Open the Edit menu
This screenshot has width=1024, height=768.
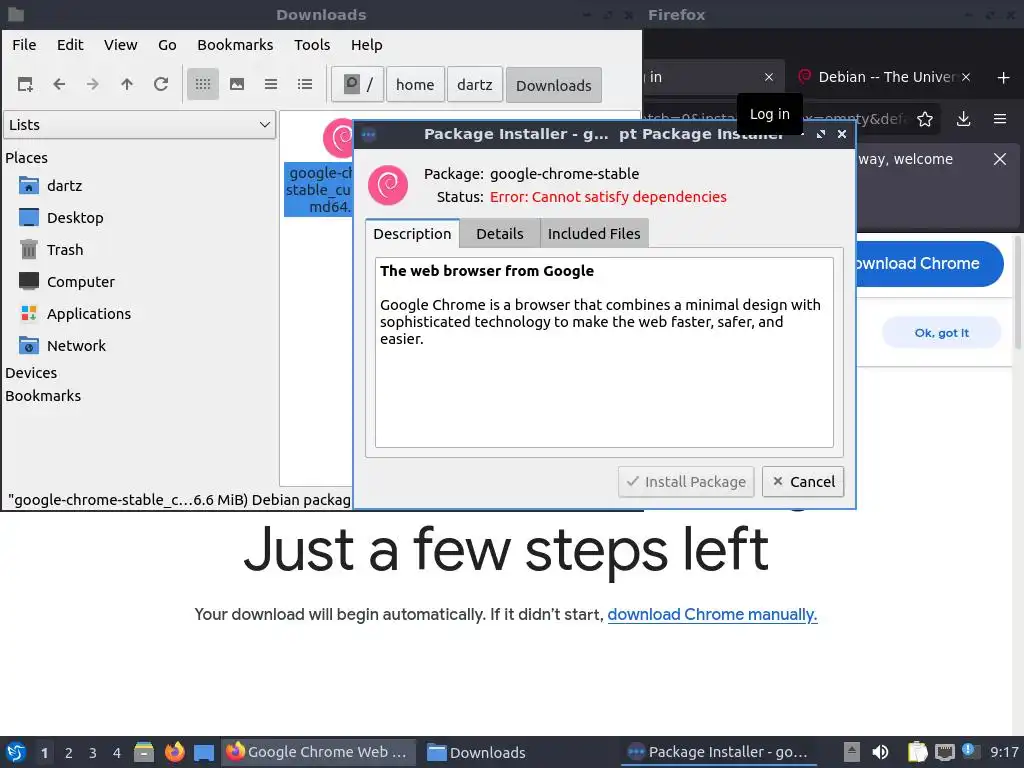[x=70, y=45]
